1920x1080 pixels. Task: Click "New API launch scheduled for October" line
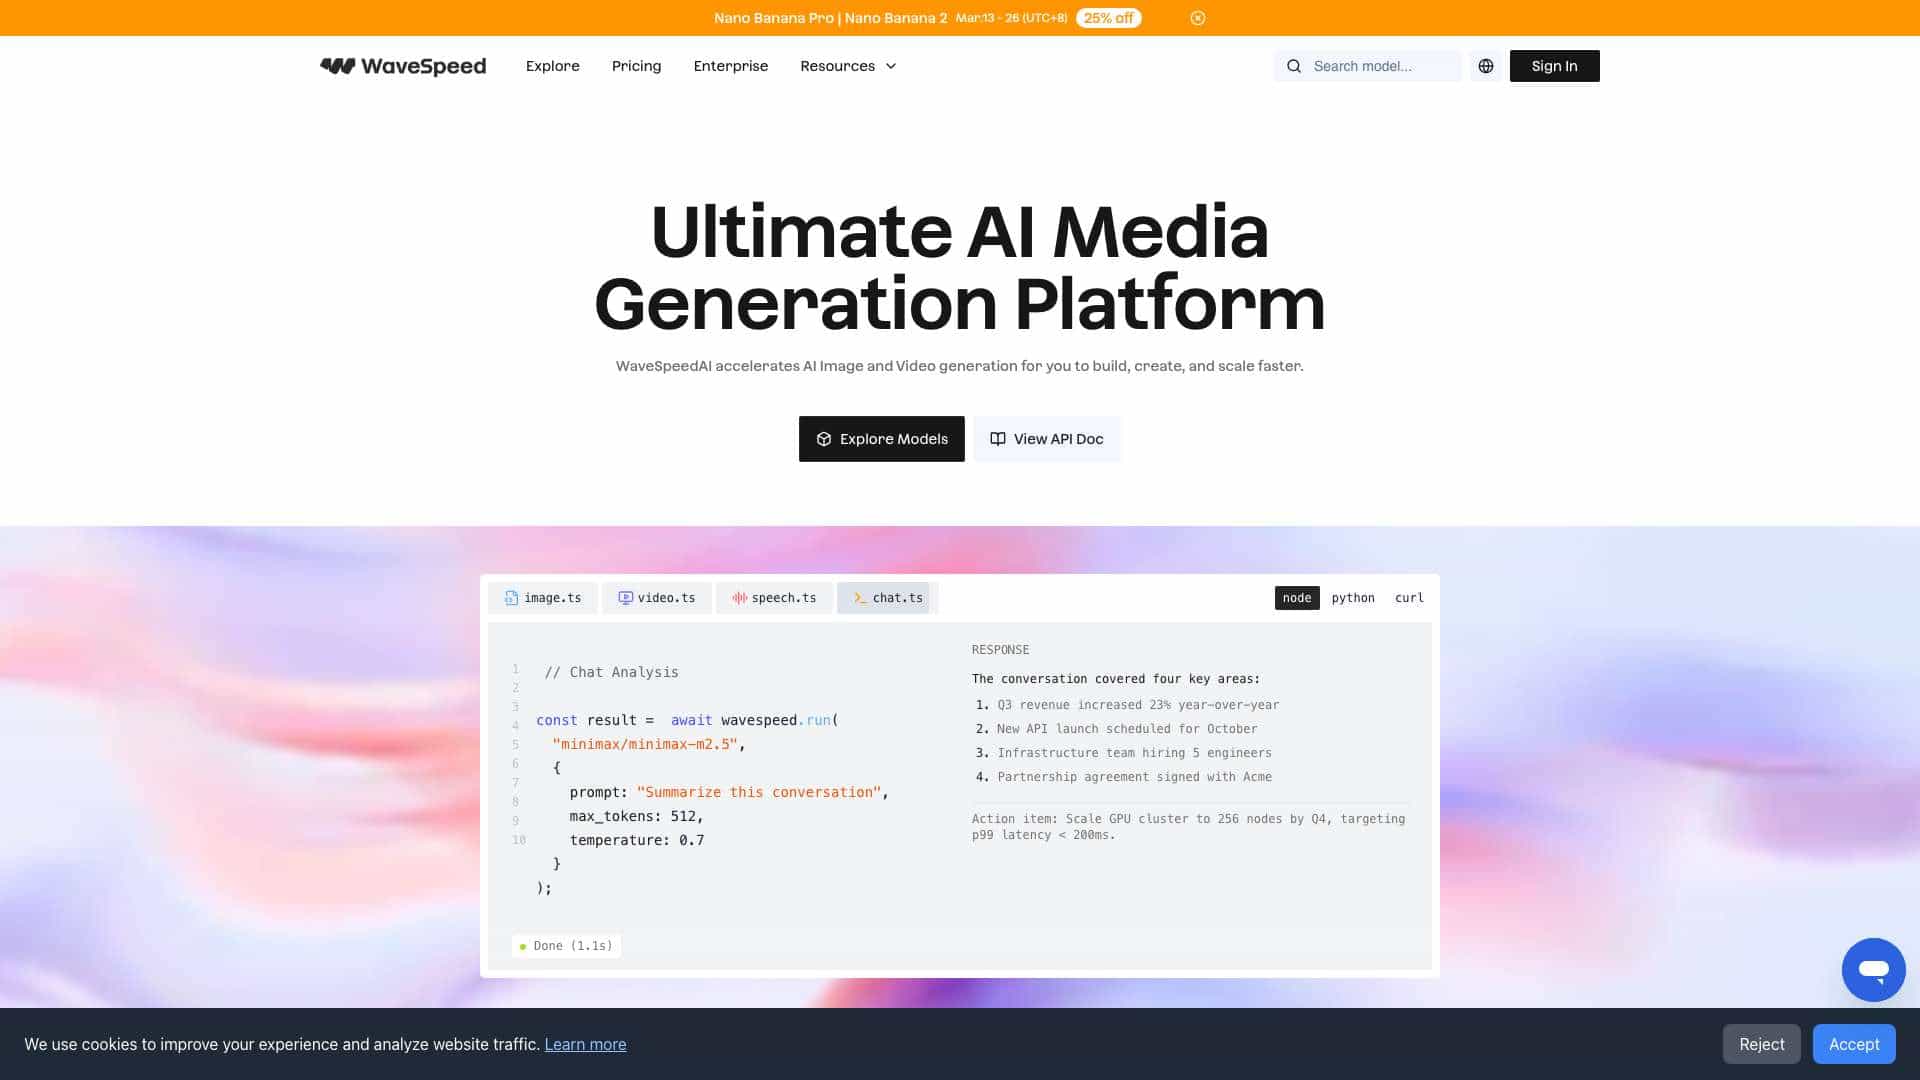pyautogui.click(x=1127, y=729)
